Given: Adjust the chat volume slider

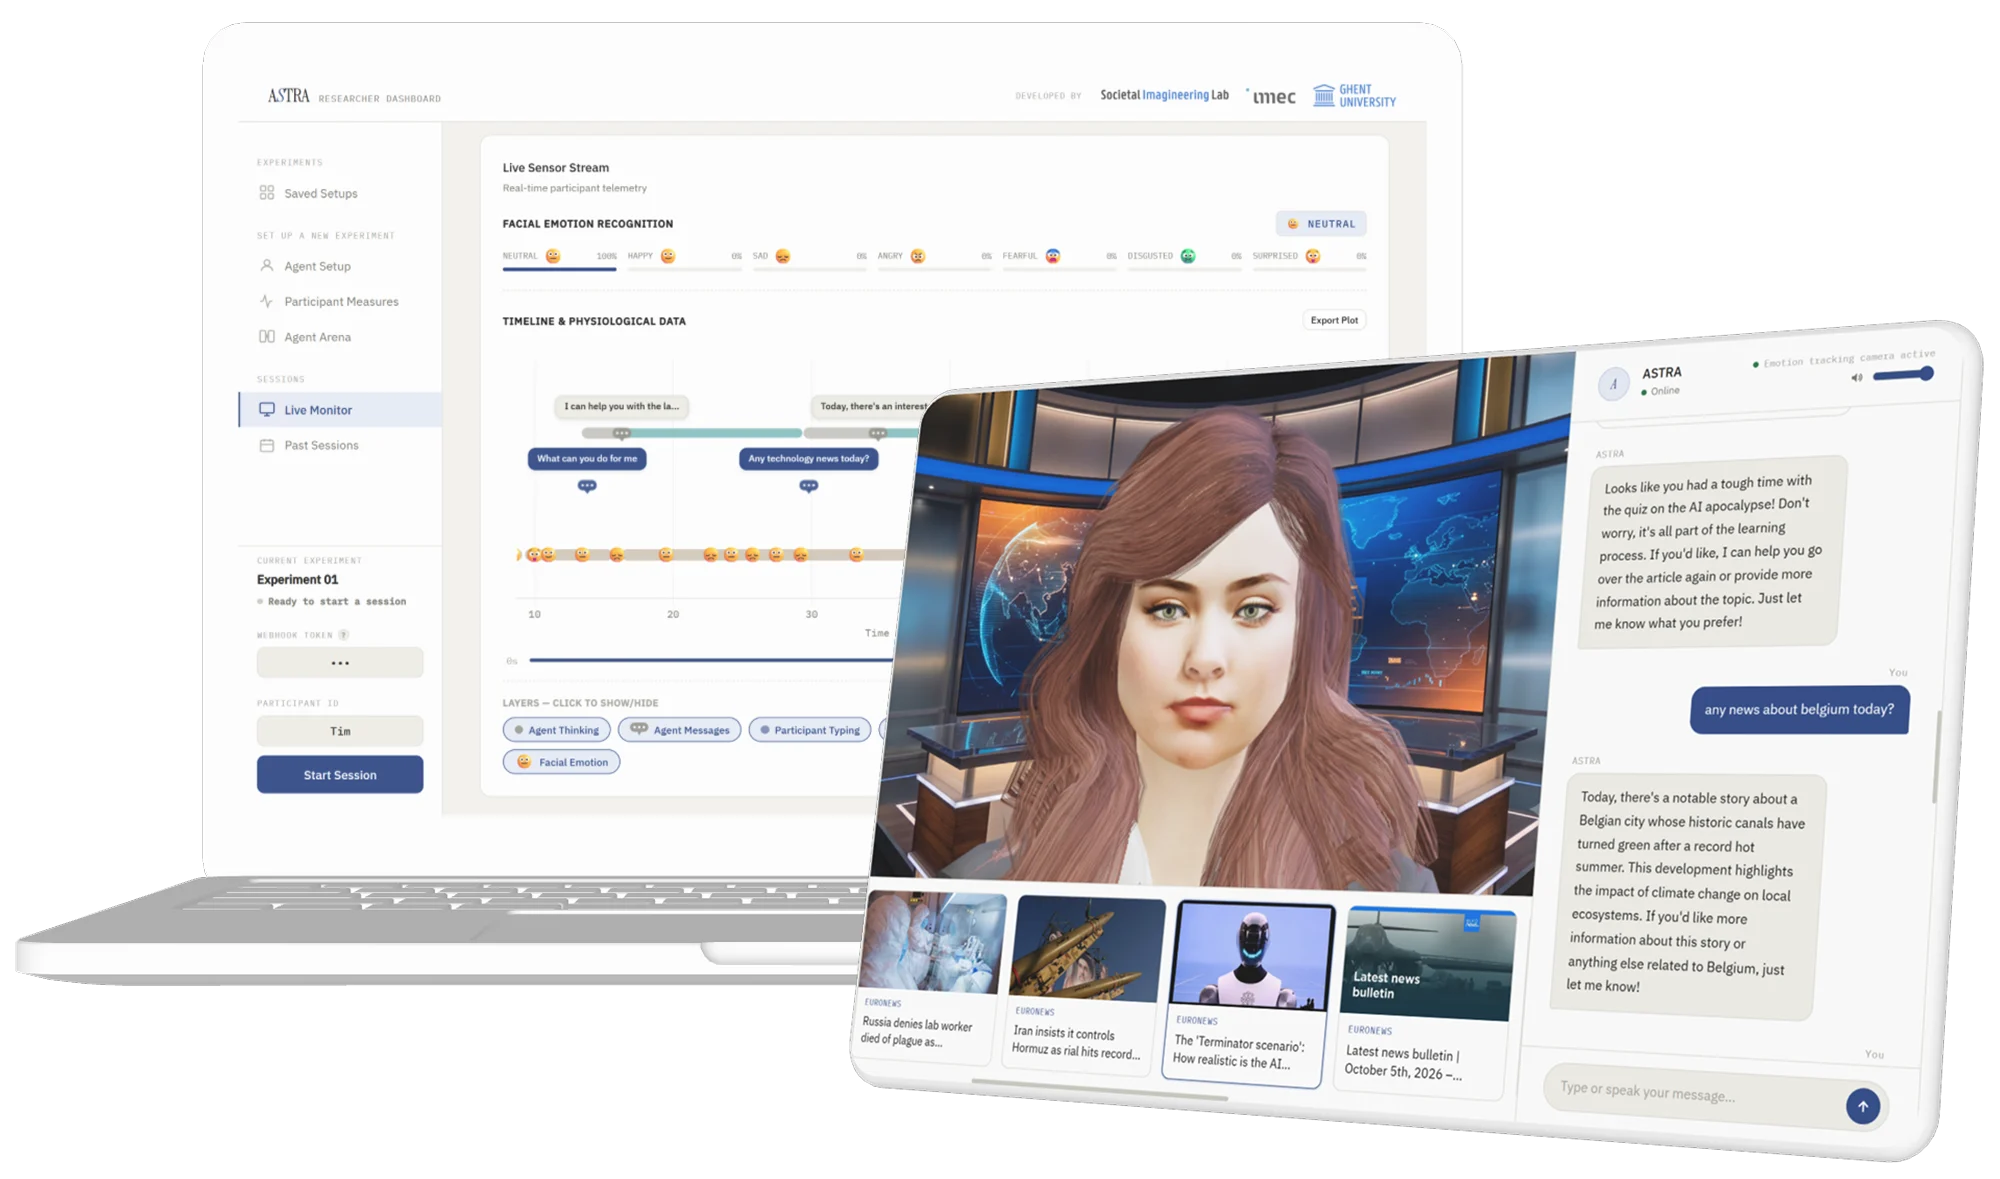Looking at the screenshot, I should click(x=1902, y=375).
